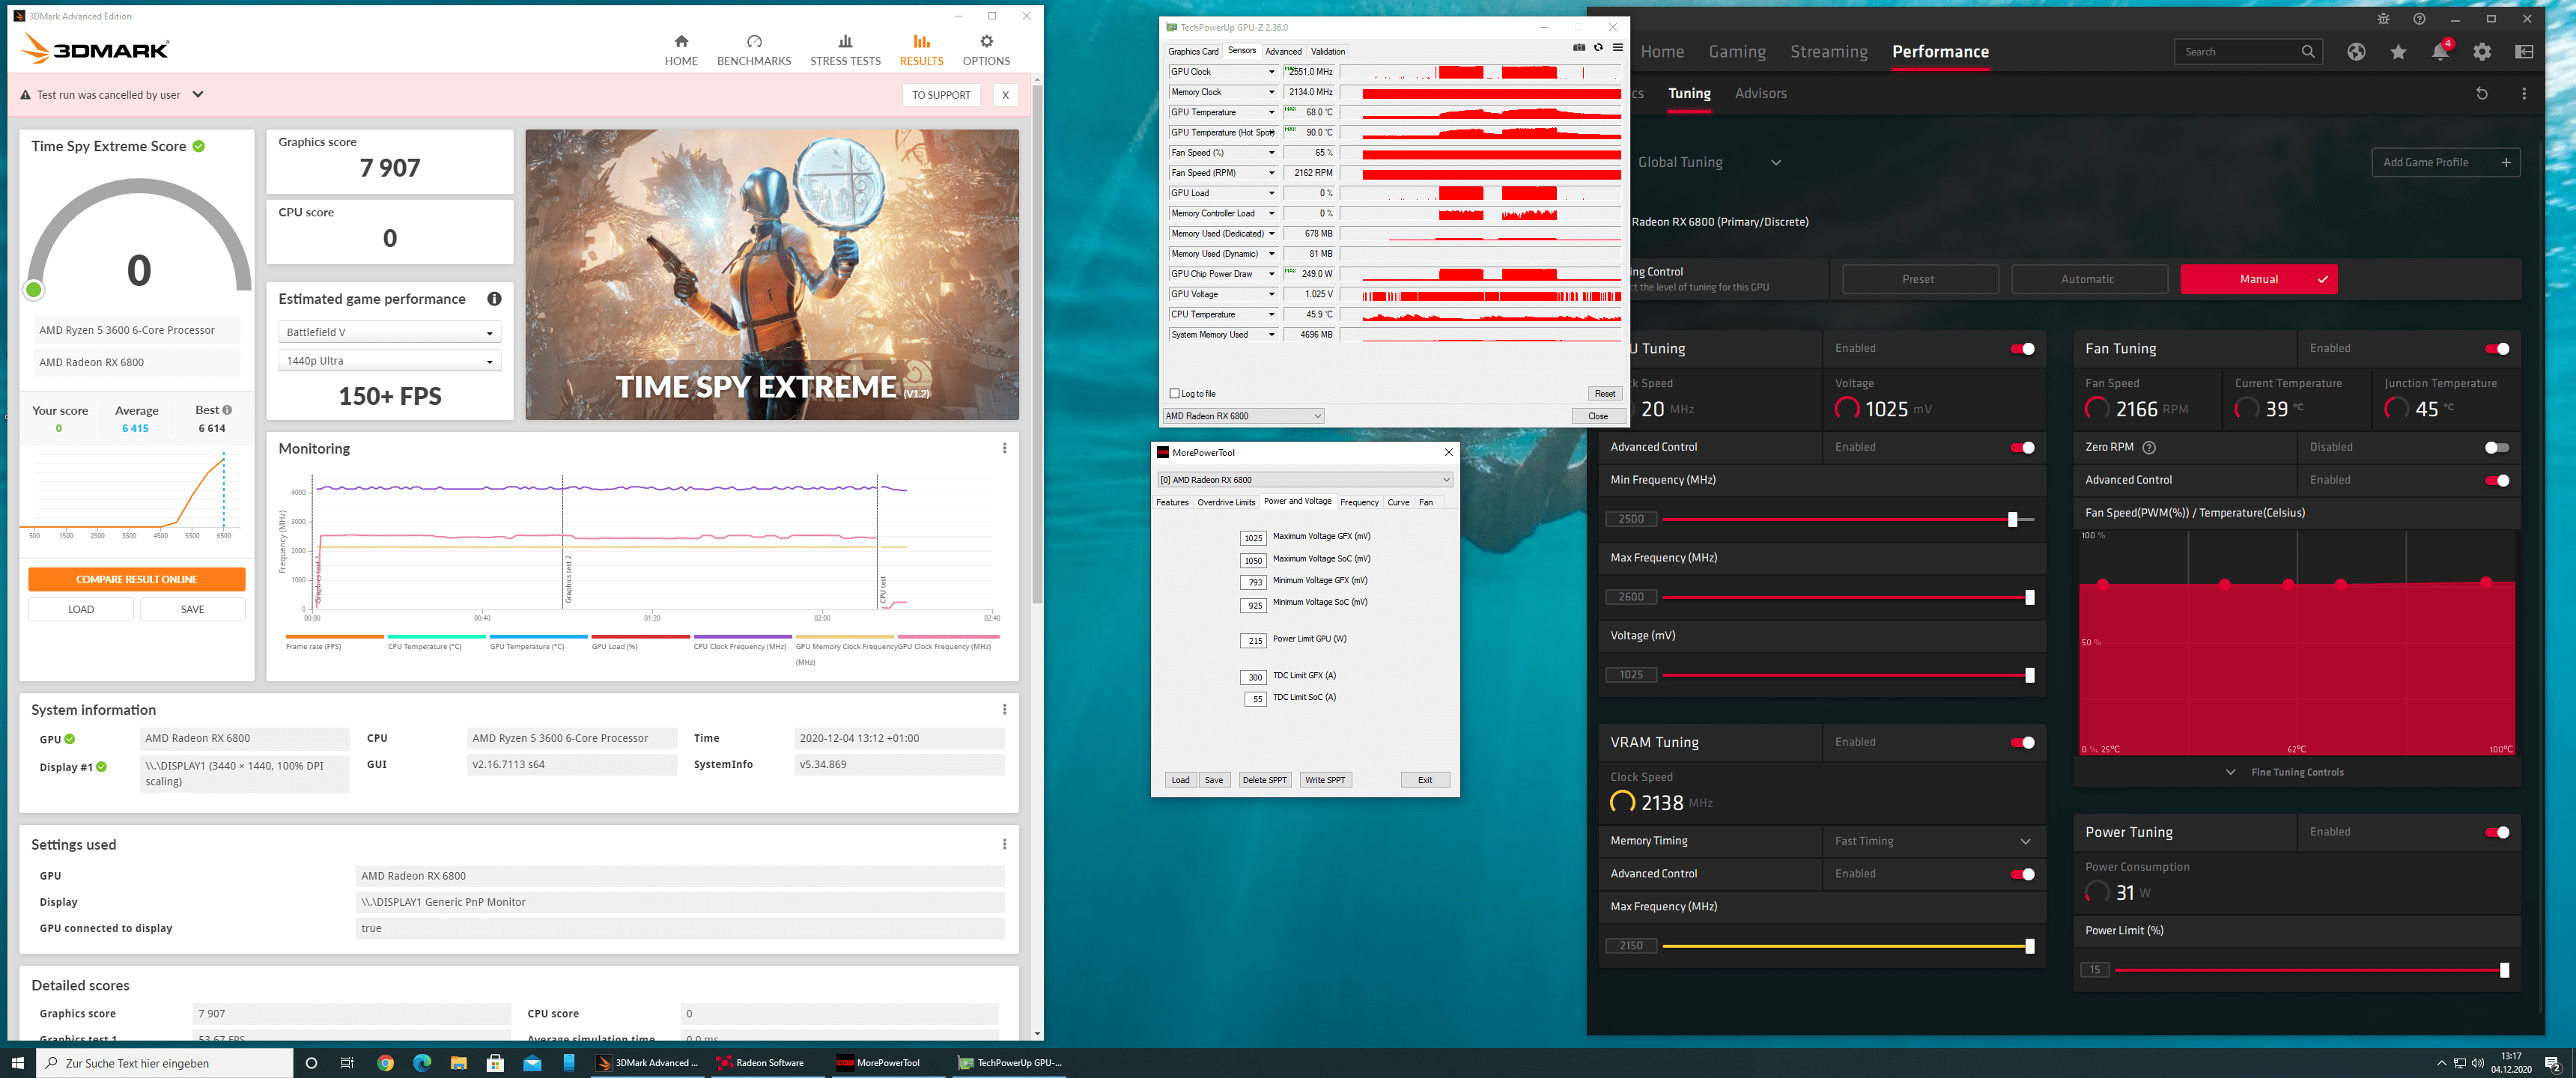The height and width of the screenshot is (1078, 2576).
Task: Toggle GPU Tuning Enabled switch
Action: (2022, 349)
